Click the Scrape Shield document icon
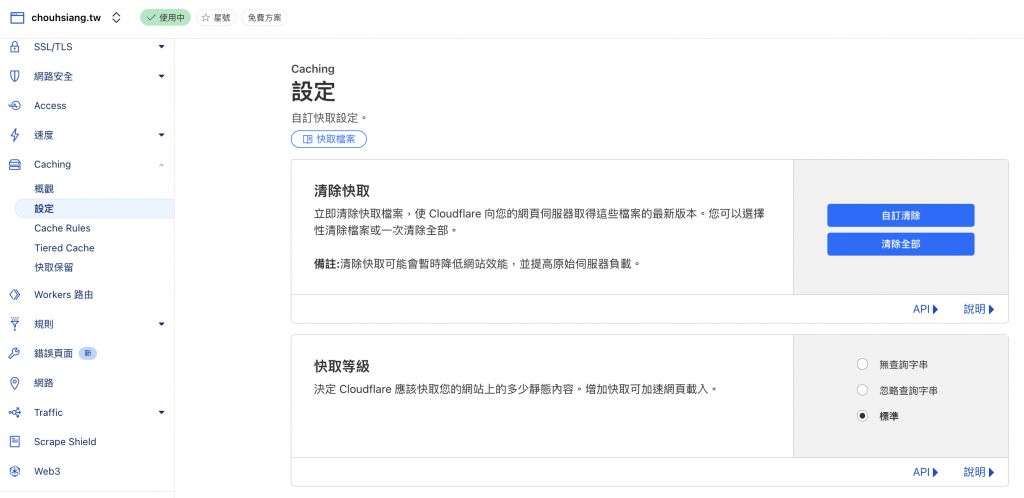Viewport: 1024px width, 498px height. click(15, 442)
